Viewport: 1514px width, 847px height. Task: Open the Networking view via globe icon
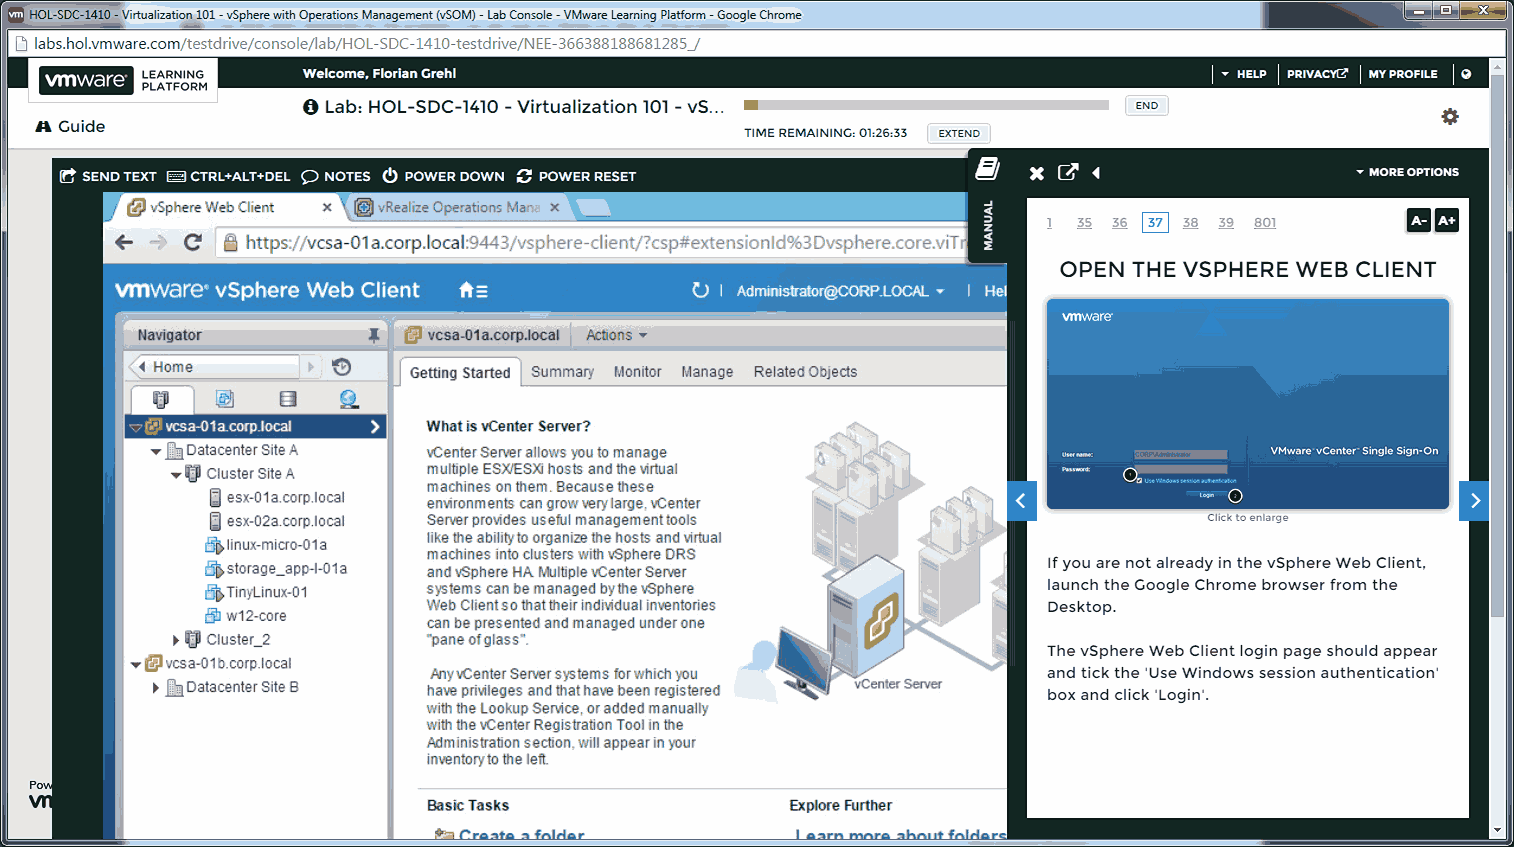[x=348, y=399]
